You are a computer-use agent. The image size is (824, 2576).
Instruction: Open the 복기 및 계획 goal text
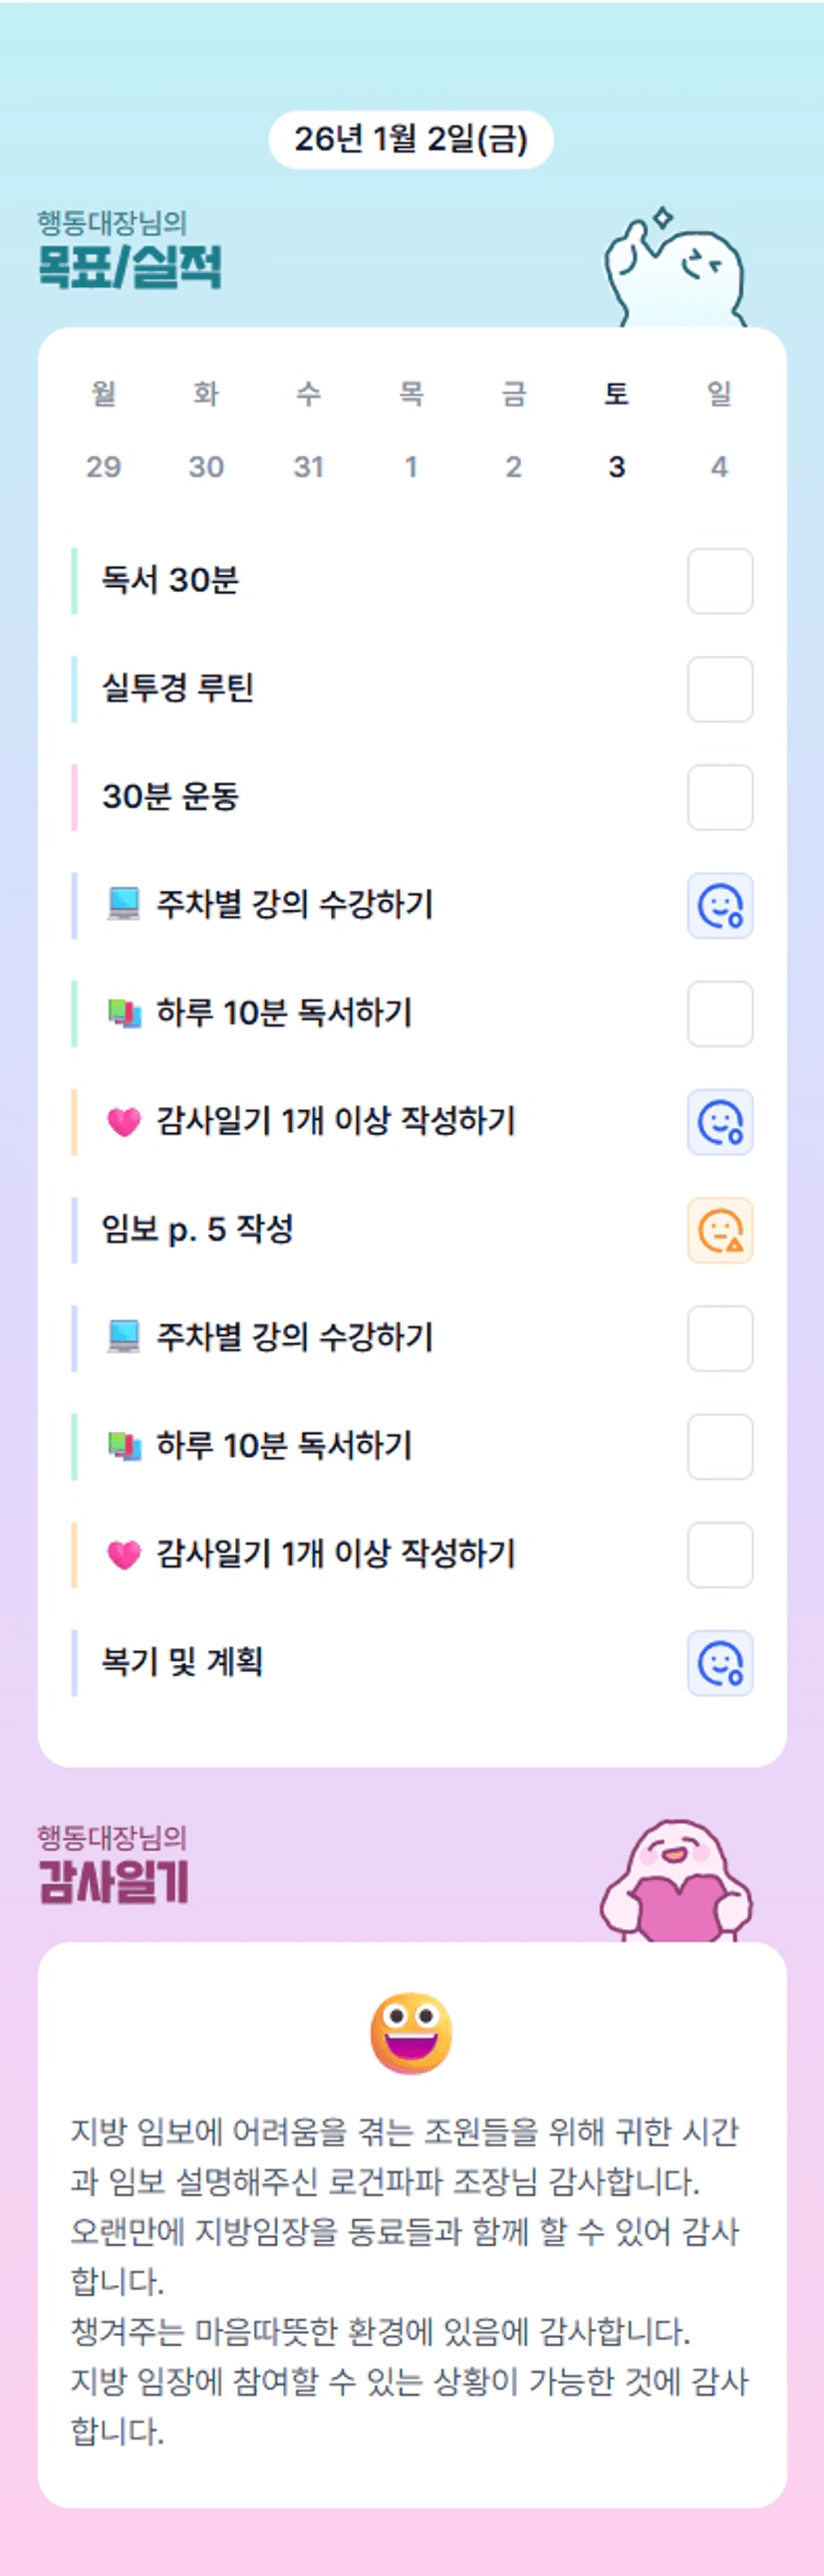tap(182, 1662)
